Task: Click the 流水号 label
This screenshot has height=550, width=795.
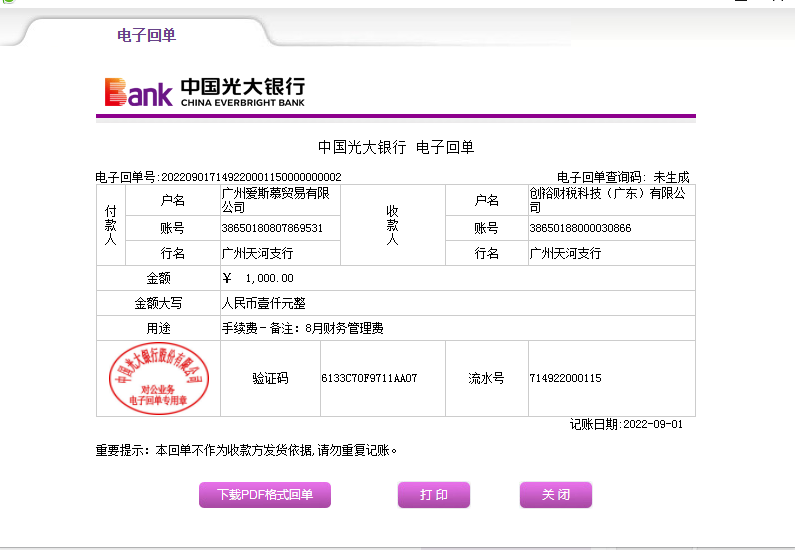Action: pyautogui.click(x=486, y=378)
